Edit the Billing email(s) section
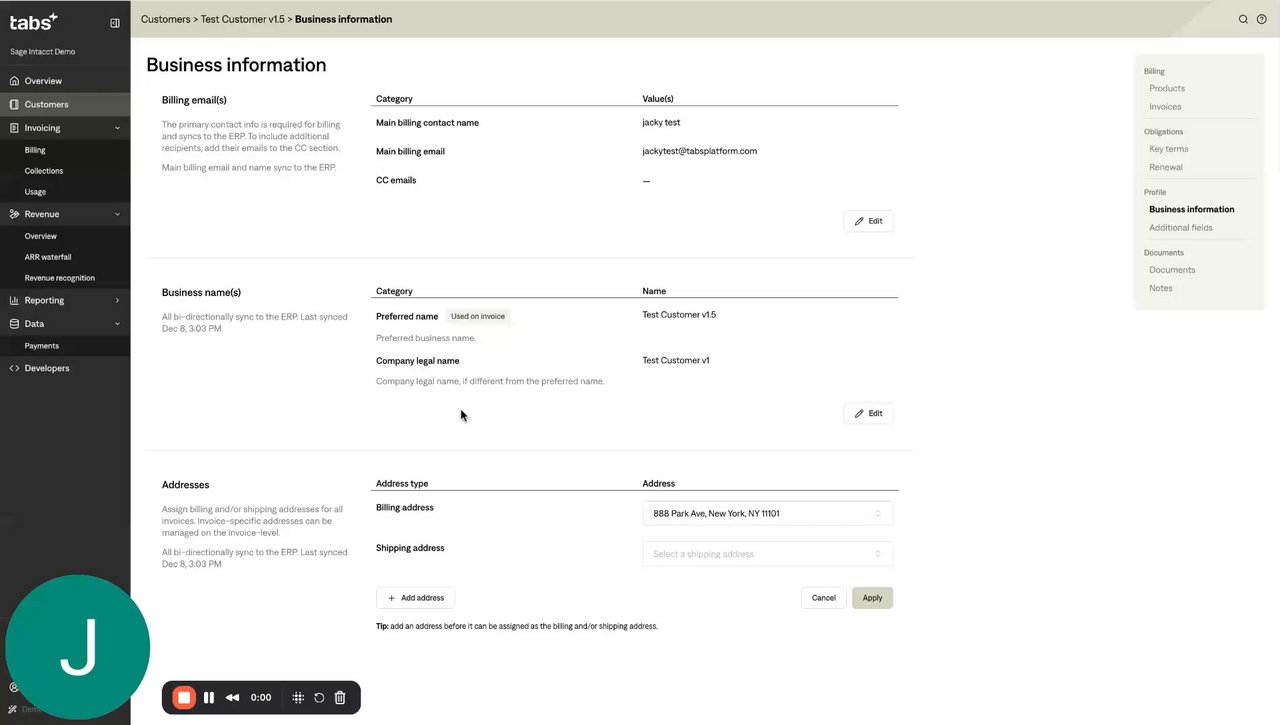 [868, 221]
